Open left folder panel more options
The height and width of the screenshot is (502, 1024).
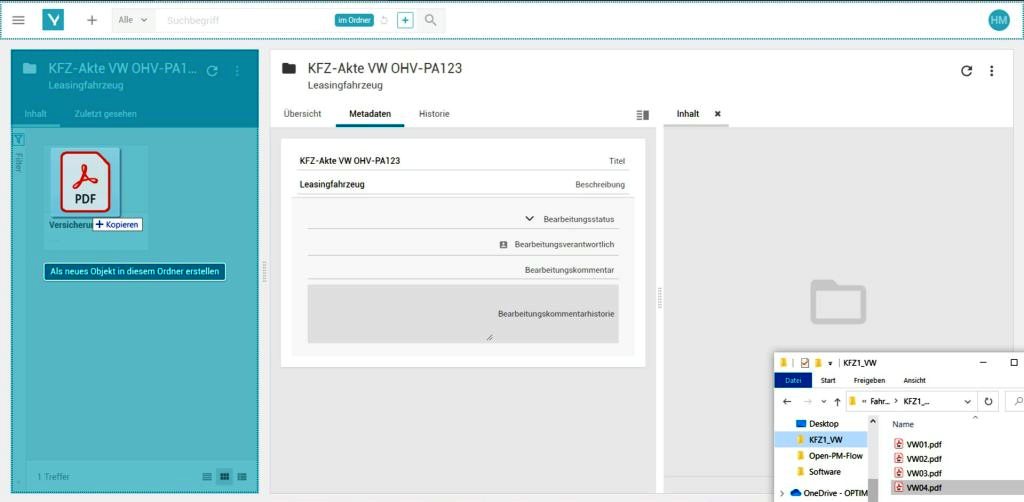tap(237, 71)
